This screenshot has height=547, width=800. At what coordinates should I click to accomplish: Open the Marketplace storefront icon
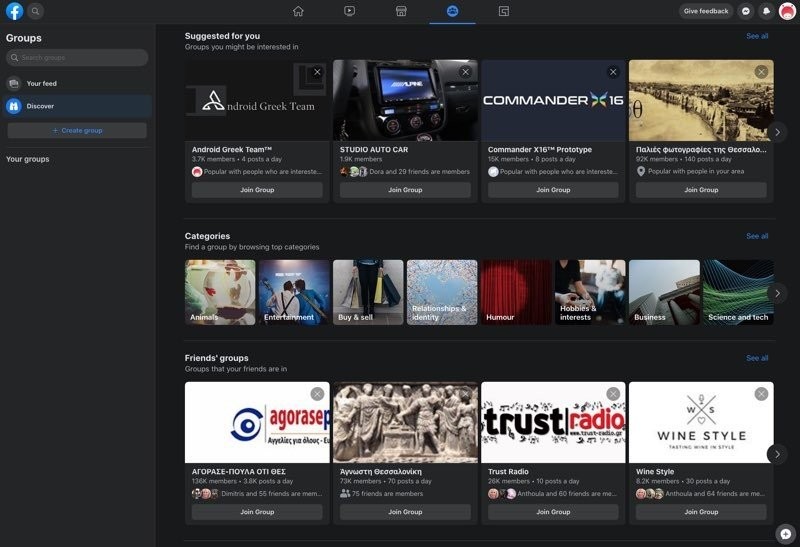click(401, 11)
